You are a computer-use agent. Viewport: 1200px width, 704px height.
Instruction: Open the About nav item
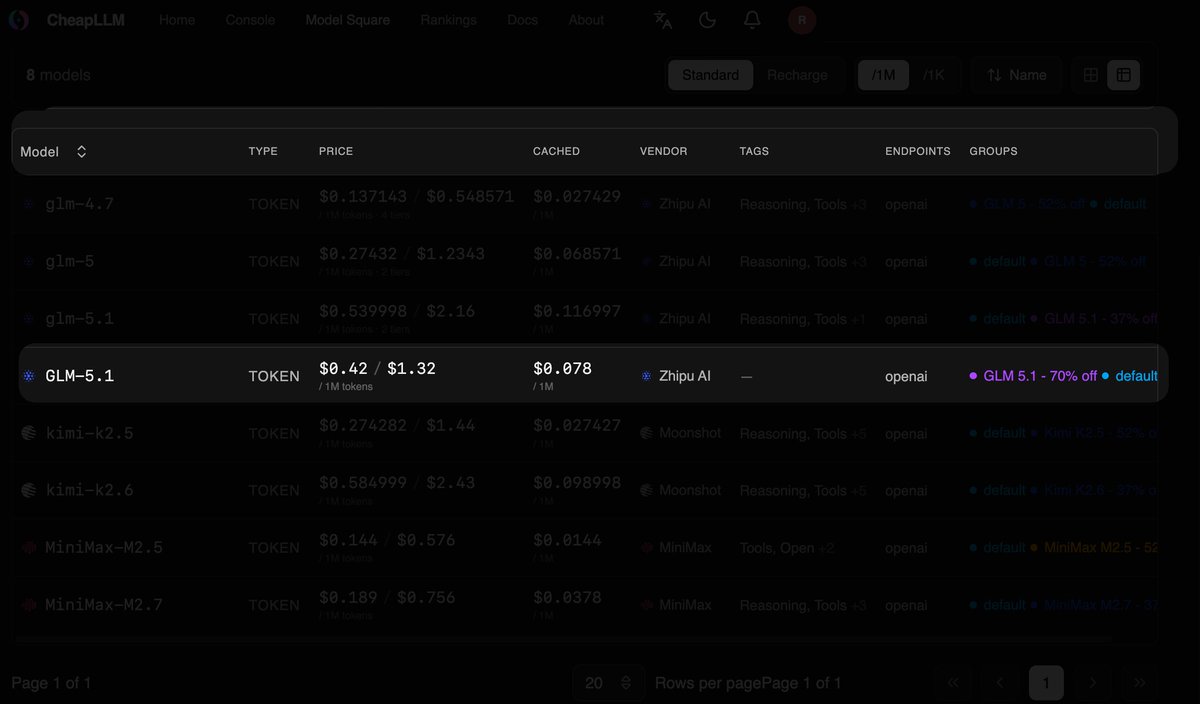pos(586,20)
